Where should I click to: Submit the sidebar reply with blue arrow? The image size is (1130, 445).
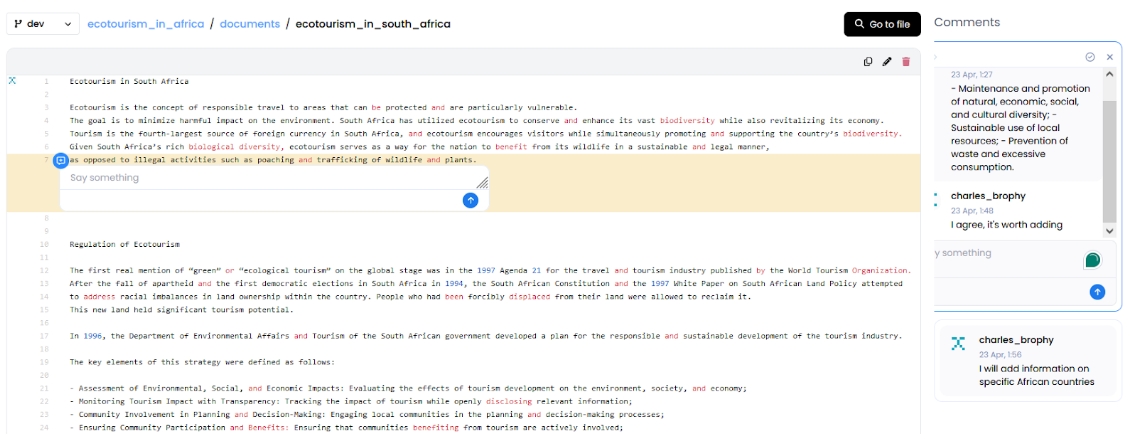(x=1097, y=292)
